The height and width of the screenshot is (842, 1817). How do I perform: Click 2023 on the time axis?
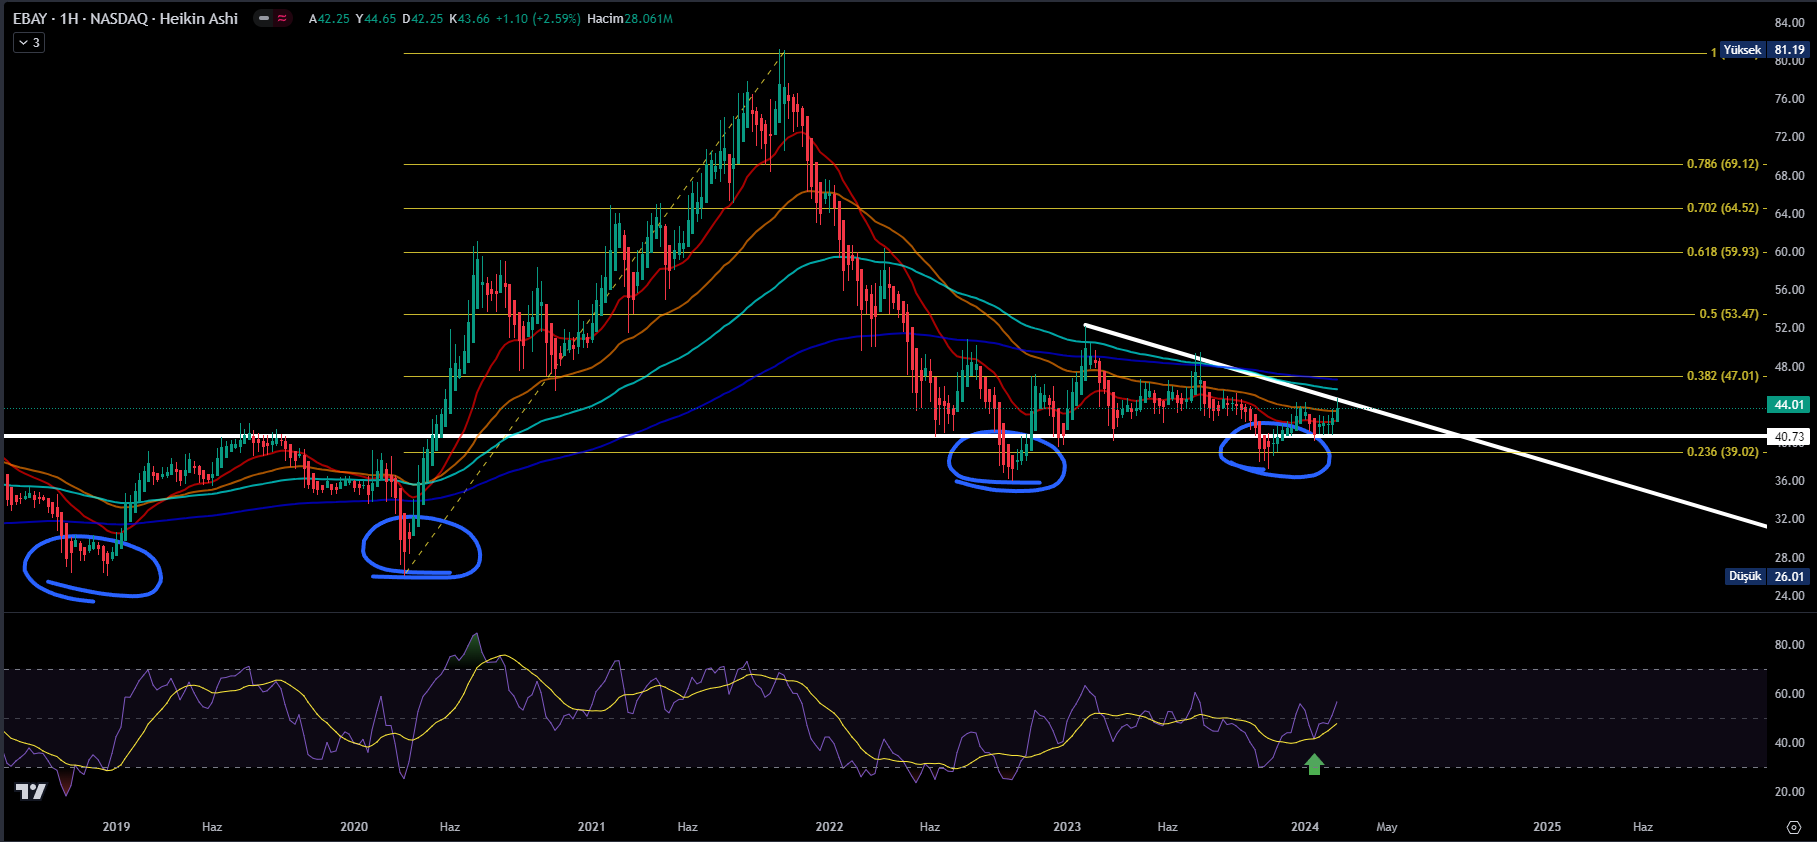[x=1067, y=827]
